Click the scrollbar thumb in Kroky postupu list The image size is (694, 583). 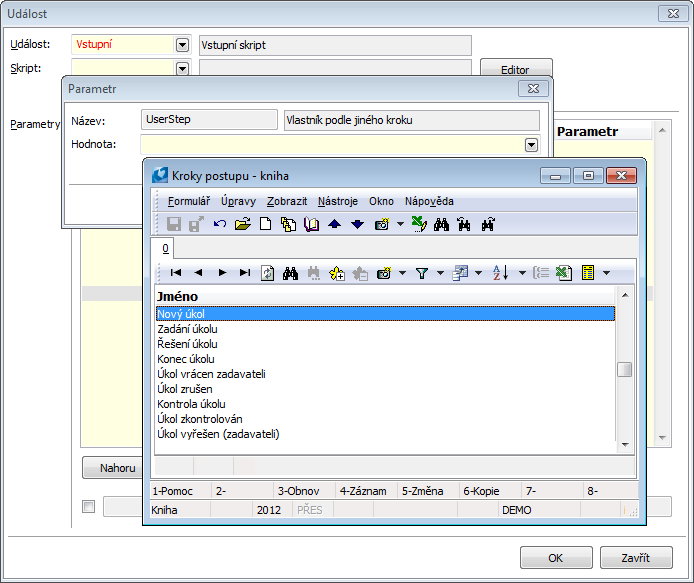(625, 369)
